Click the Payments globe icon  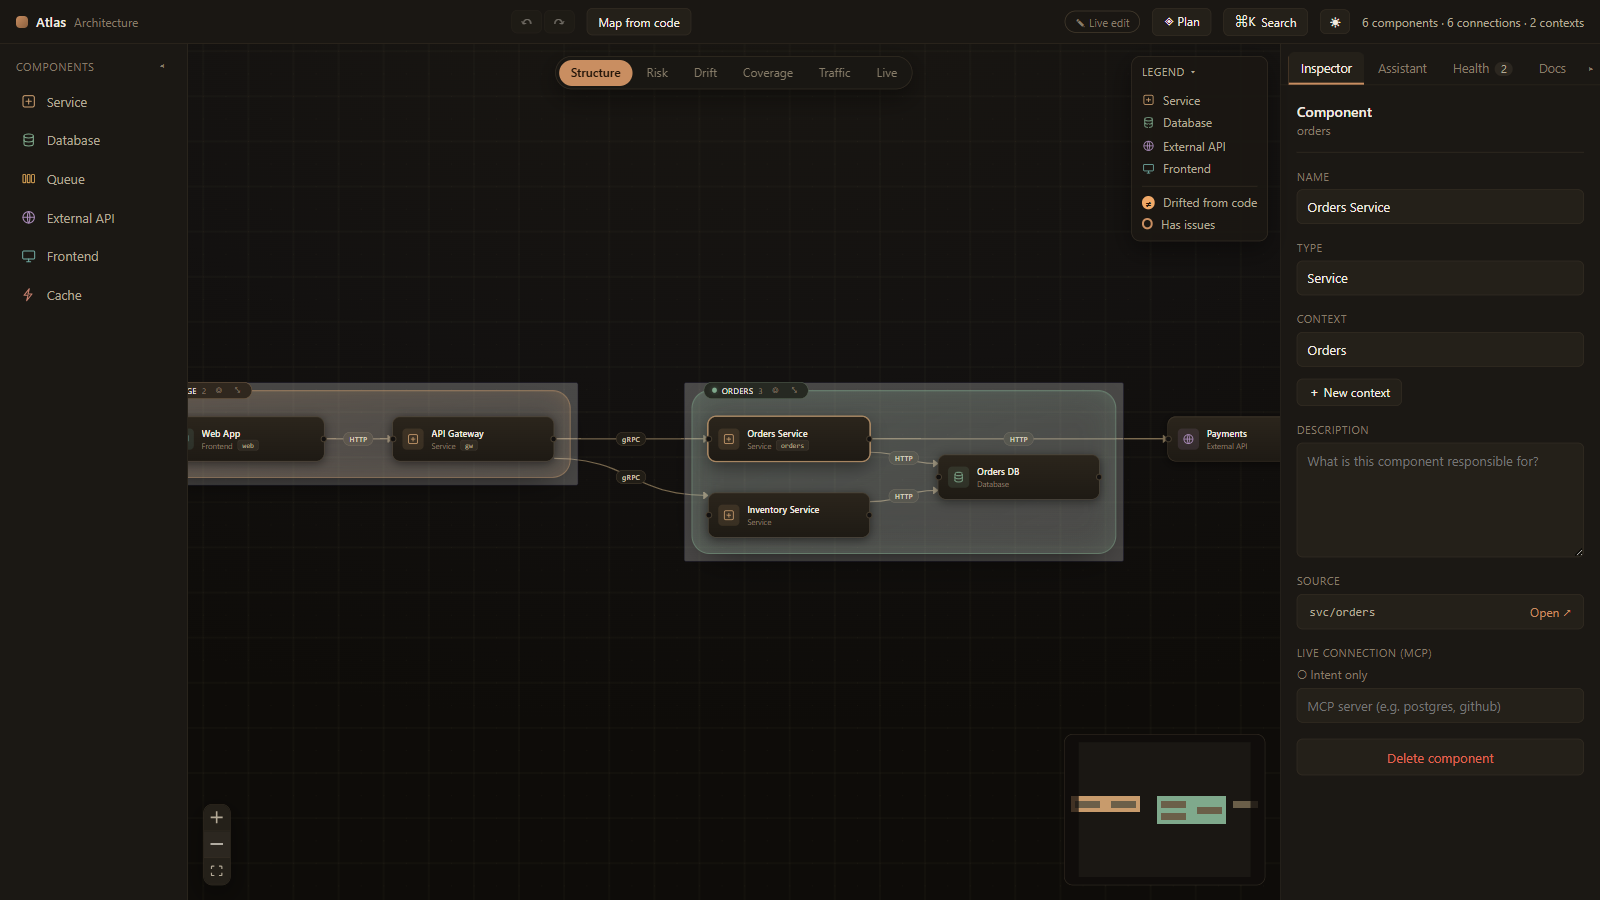1188,439
